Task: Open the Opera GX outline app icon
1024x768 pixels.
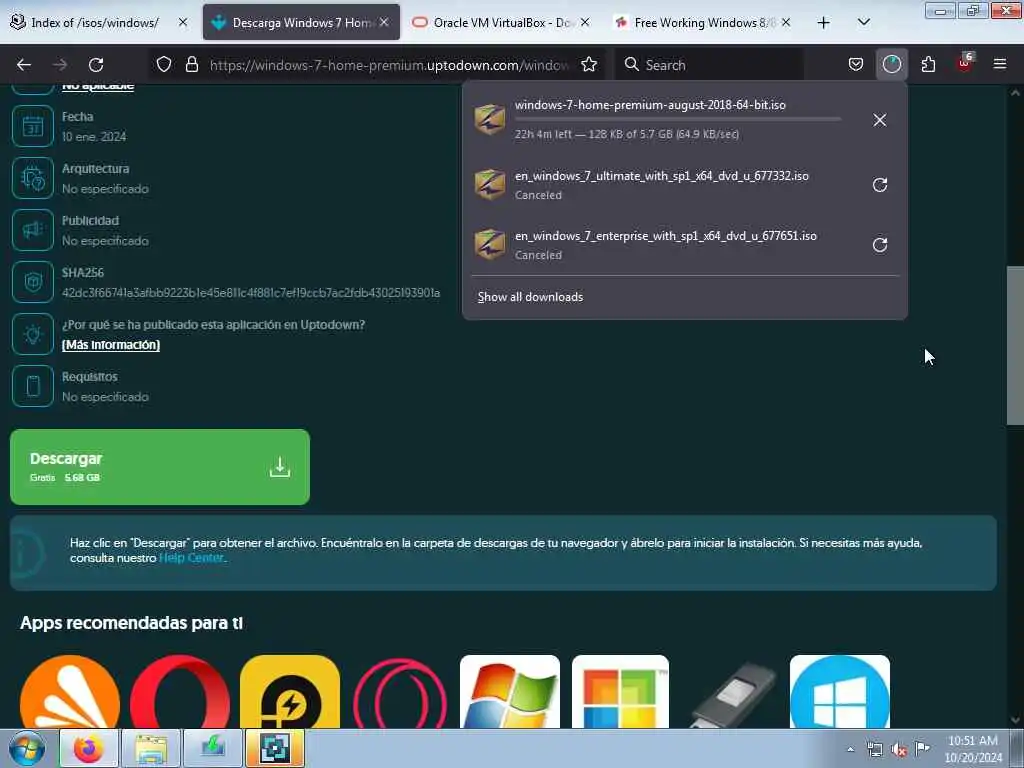Action: pyautogui.click(x=400, y=692)
